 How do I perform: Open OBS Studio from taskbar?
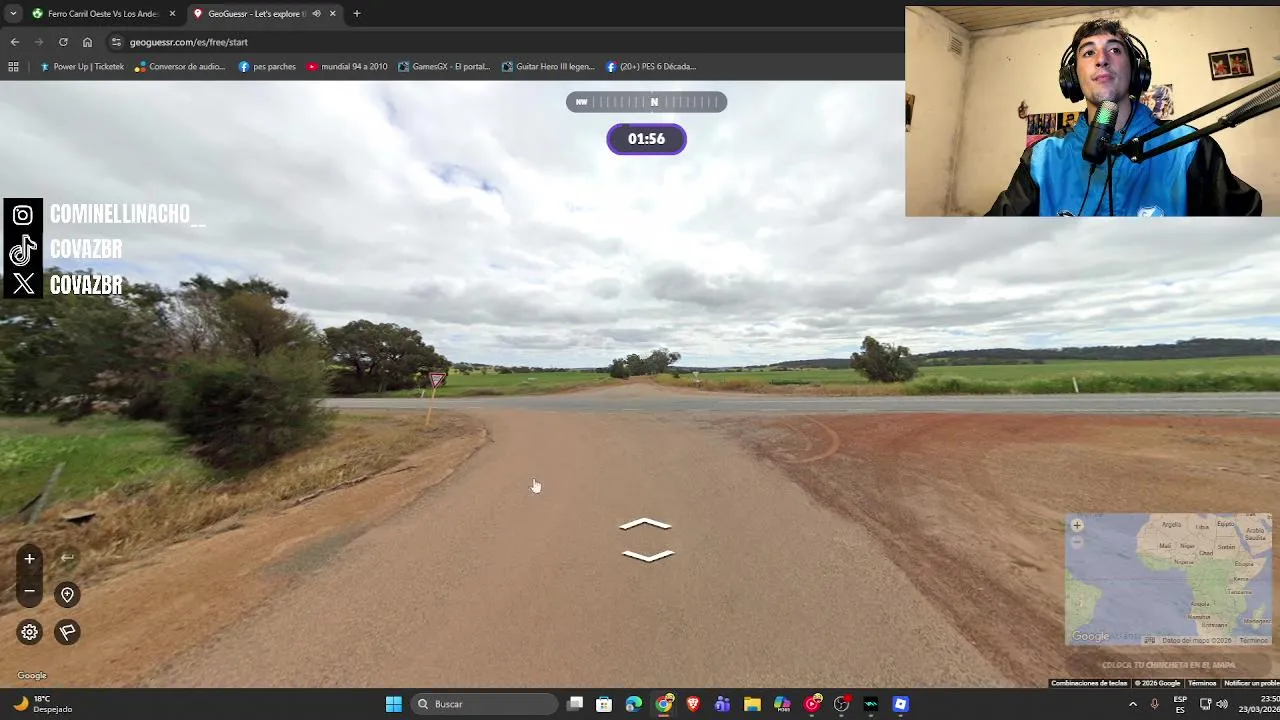point(841,704)
